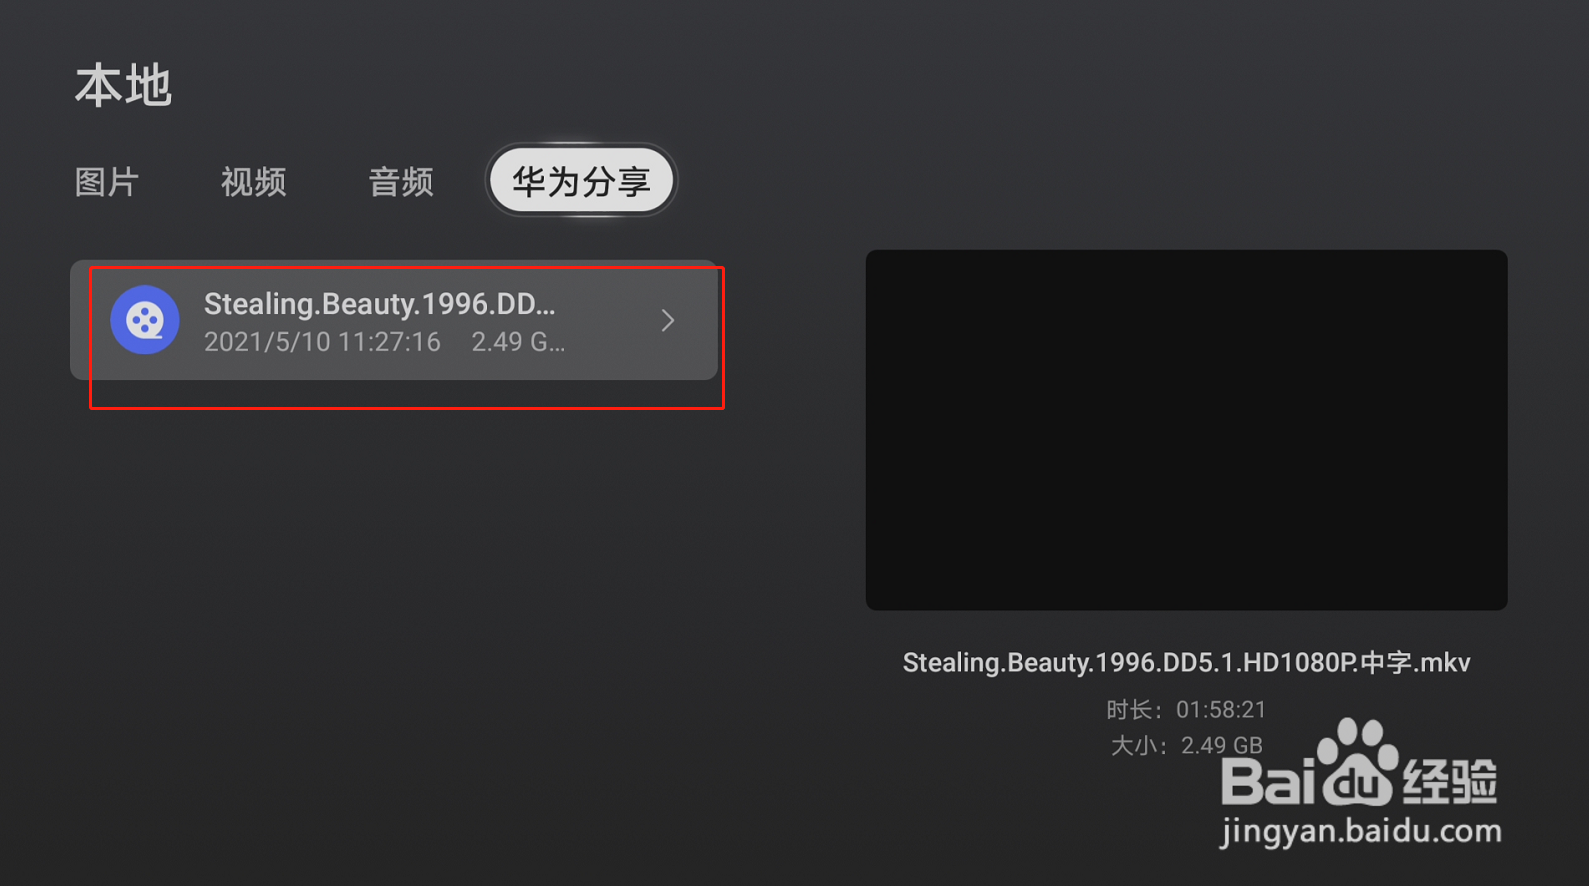Click the 2.49 G… size in file row
Screen dimensions: 1589x886
coord(518,342)
